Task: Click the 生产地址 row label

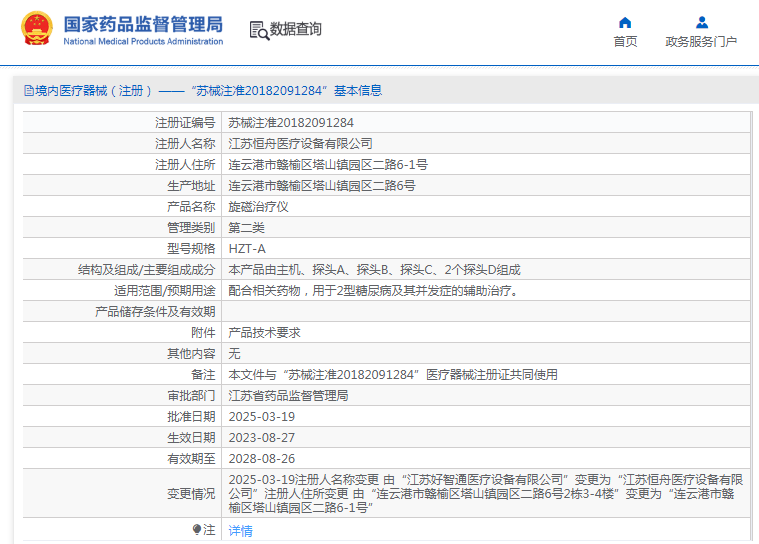Action: pyautogui.click(x=191, y=186)
